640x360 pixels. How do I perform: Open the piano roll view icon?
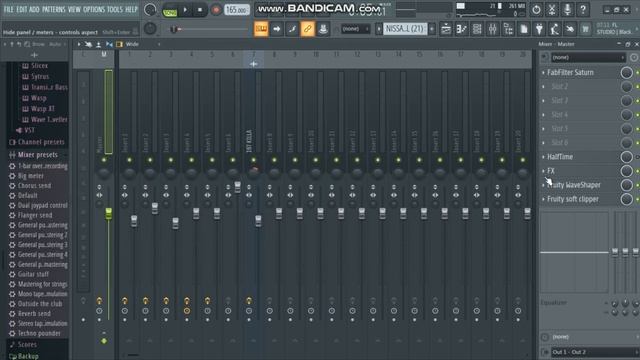tap(461, 29)
